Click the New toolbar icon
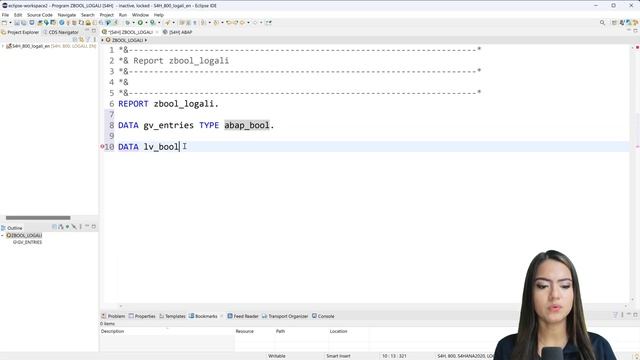 4,23
